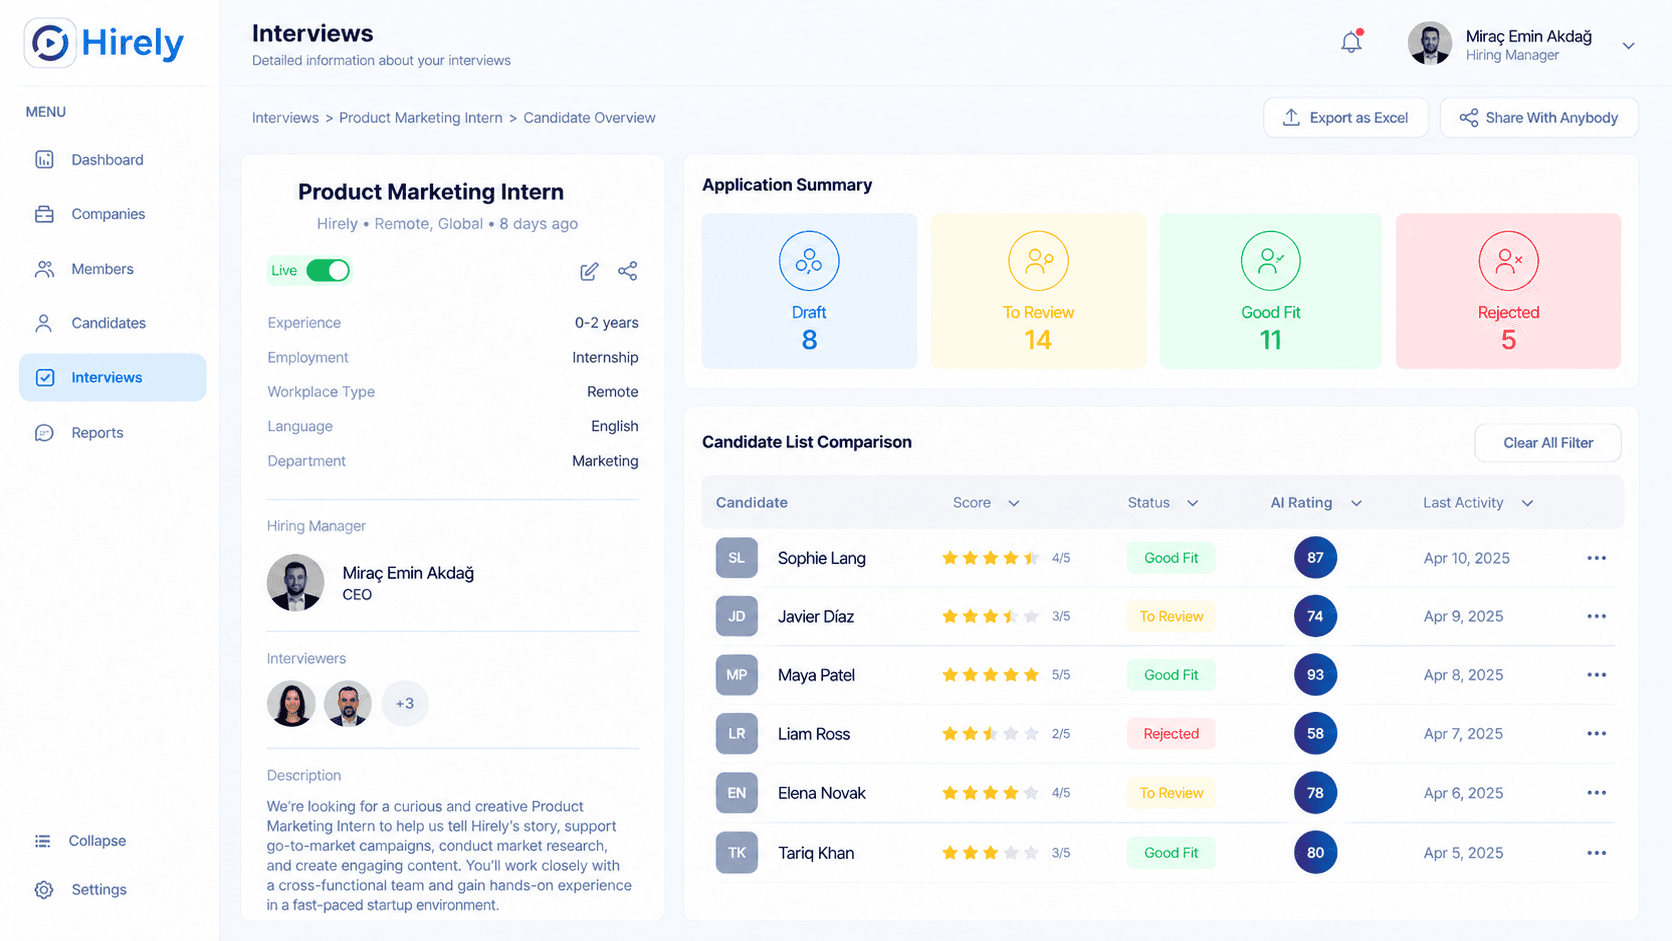Open more options for Sophie Lang
This screenshot has height=941, width=1672.
pyautogui.click(x=1596, y=558)
